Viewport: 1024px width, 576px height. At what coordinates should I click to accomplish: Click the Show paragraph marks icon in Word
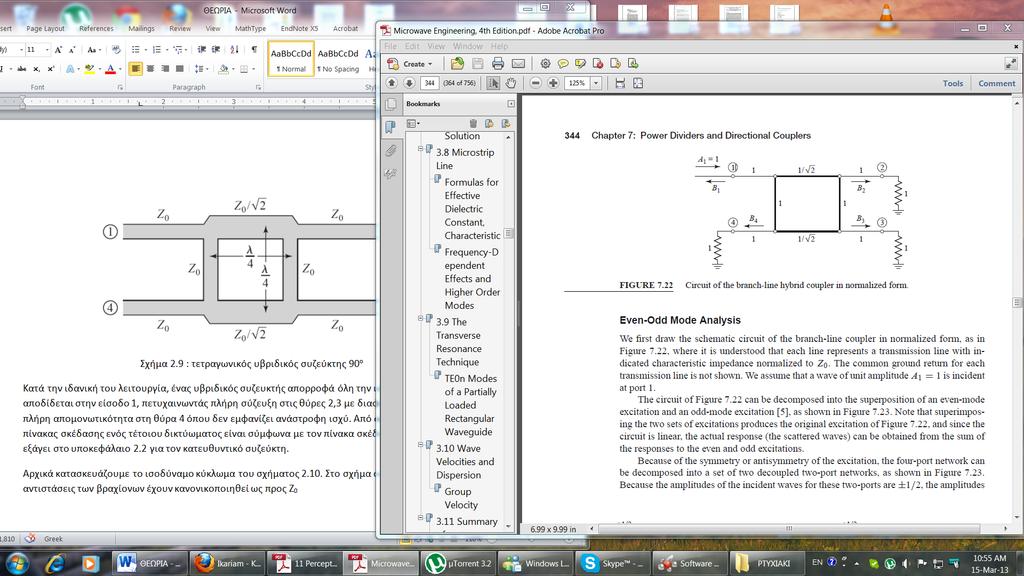coord(254,50)
